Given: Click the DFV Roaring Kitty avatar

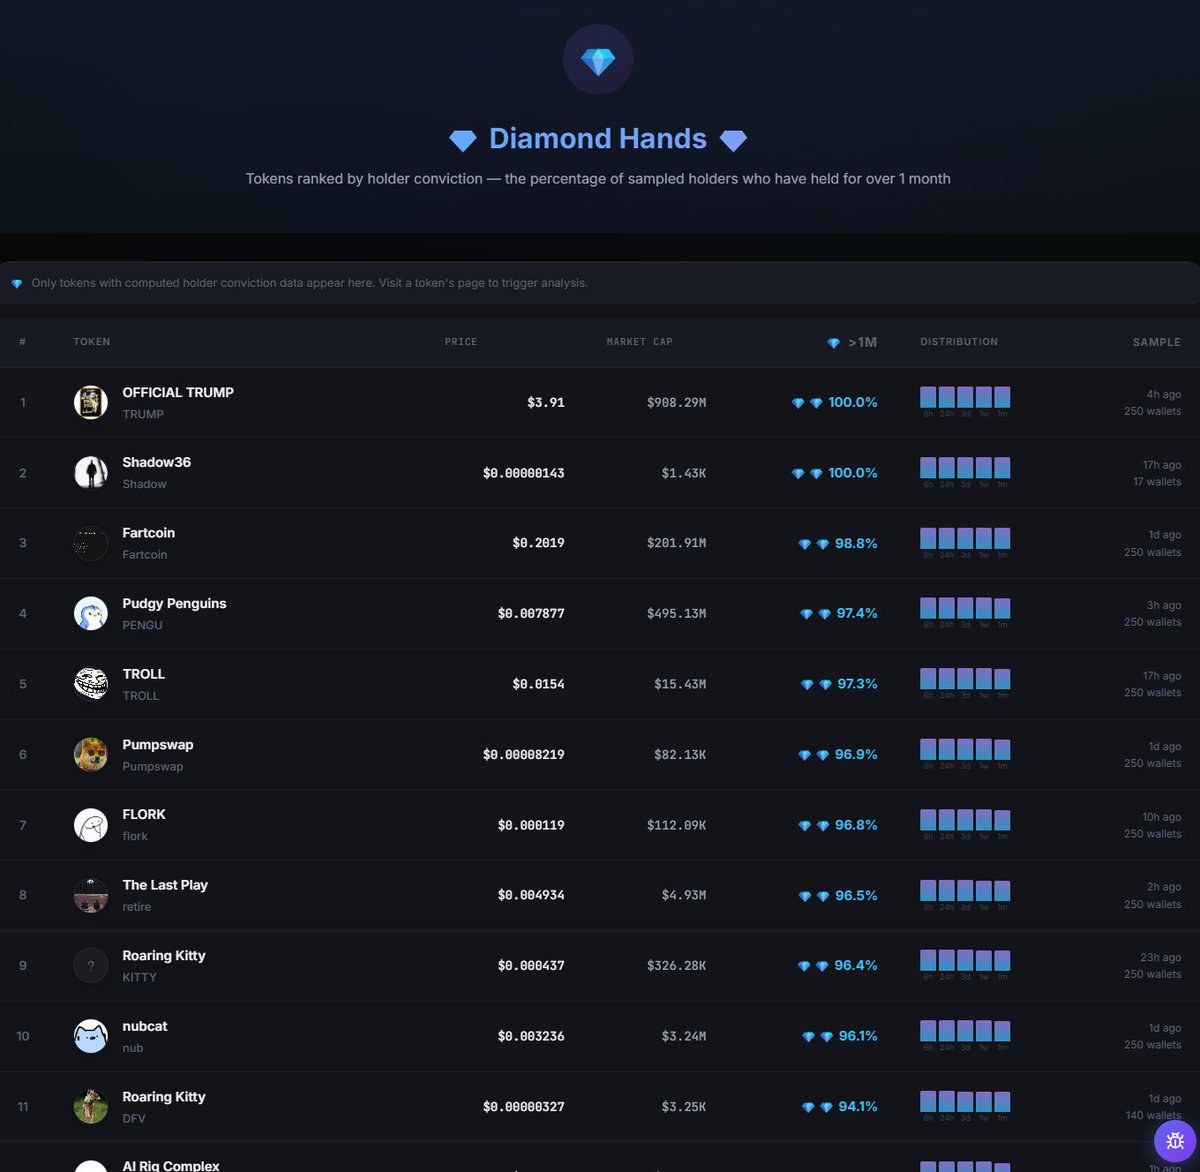Looking at the screenshot, I should click(91, 1106).
